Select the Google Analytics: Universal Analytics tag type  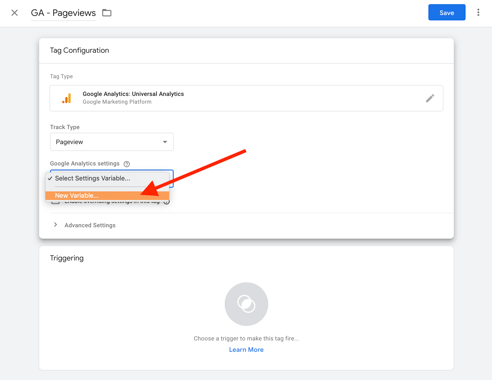246,98
